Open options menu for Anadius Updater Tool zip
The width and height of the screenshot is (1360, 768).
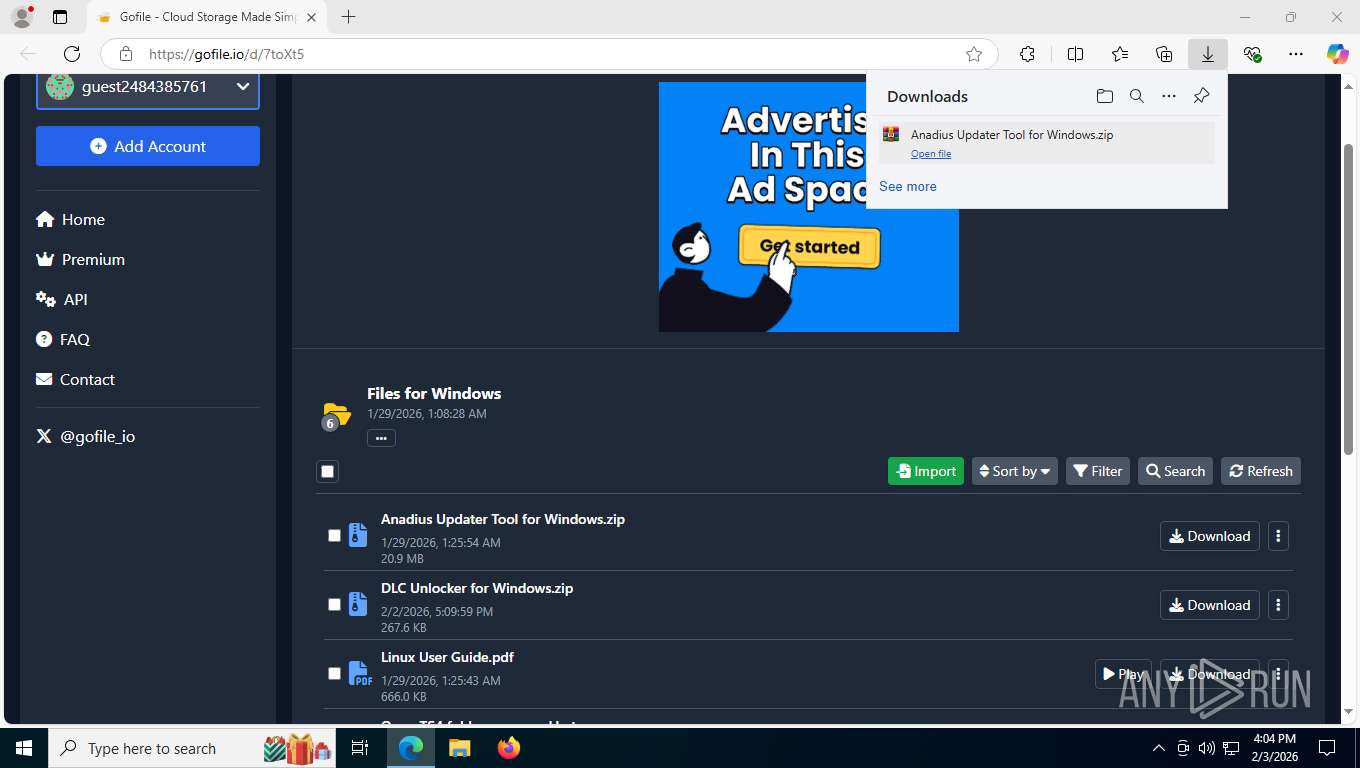[x=1278, y=536]
